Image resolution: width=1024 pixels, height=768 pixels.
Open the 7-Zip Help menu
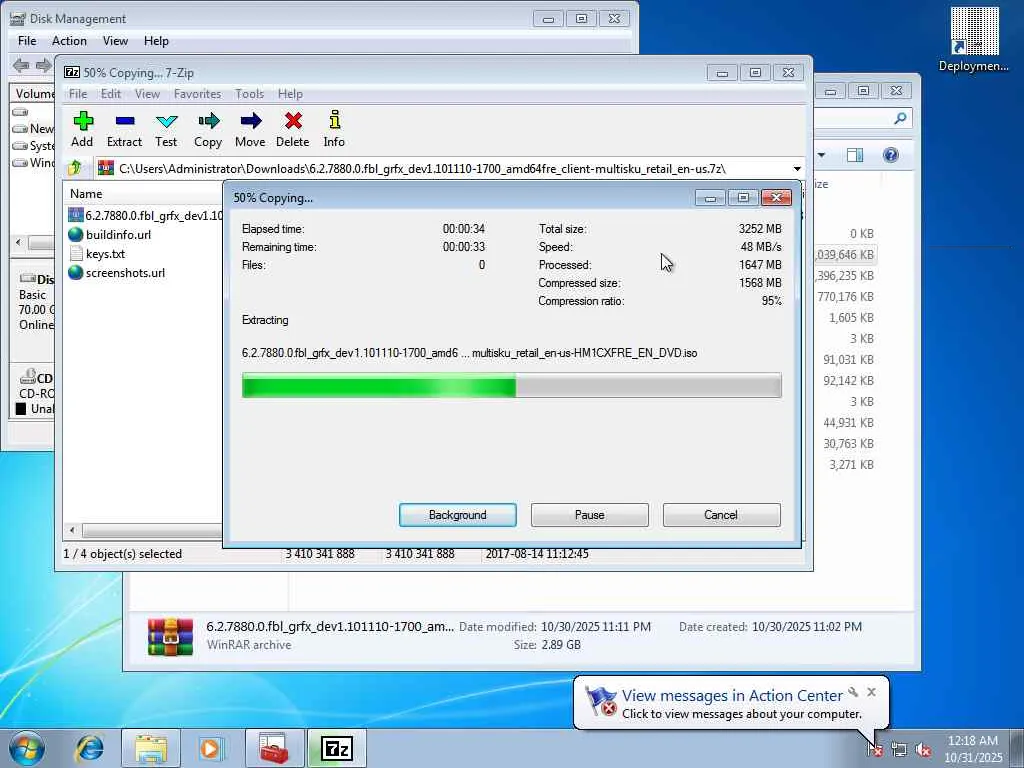290,94
